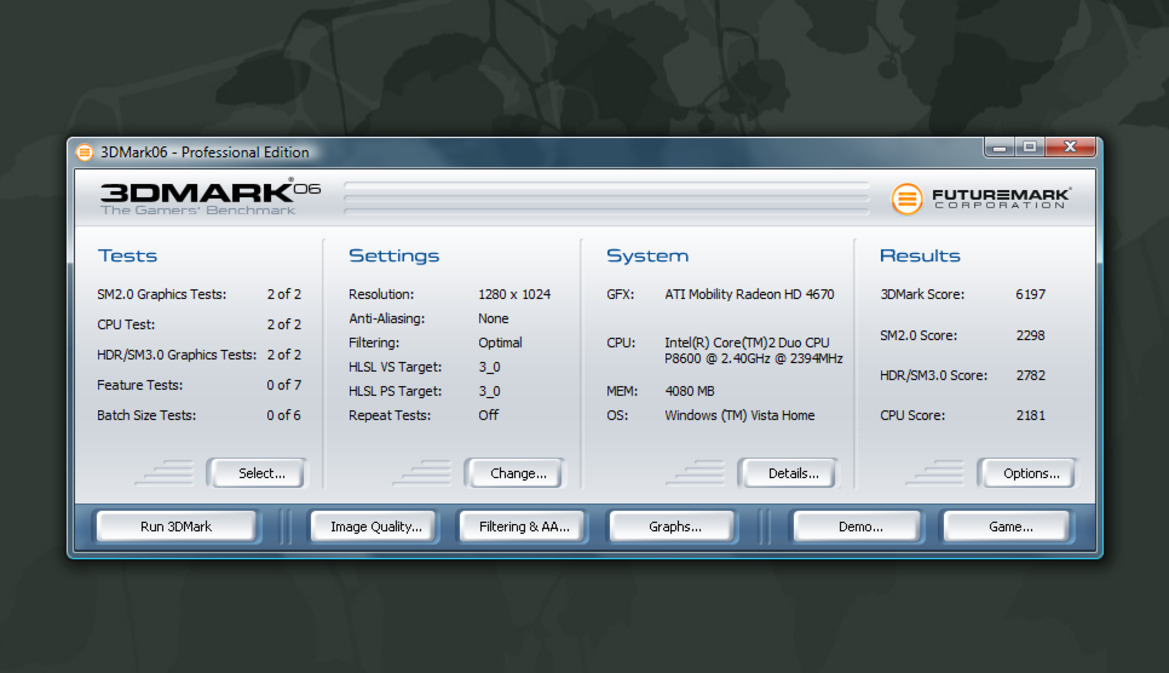Screen dimensions: 1169x673
Task: Click the "1280 x 1024" resolution value
Action: point(514,294)
